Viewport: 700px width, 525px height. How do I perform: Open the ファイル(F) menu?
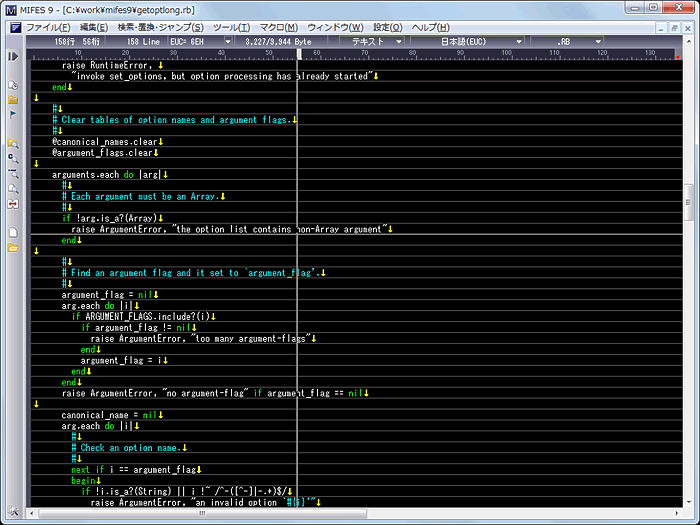tap(48, 27)
